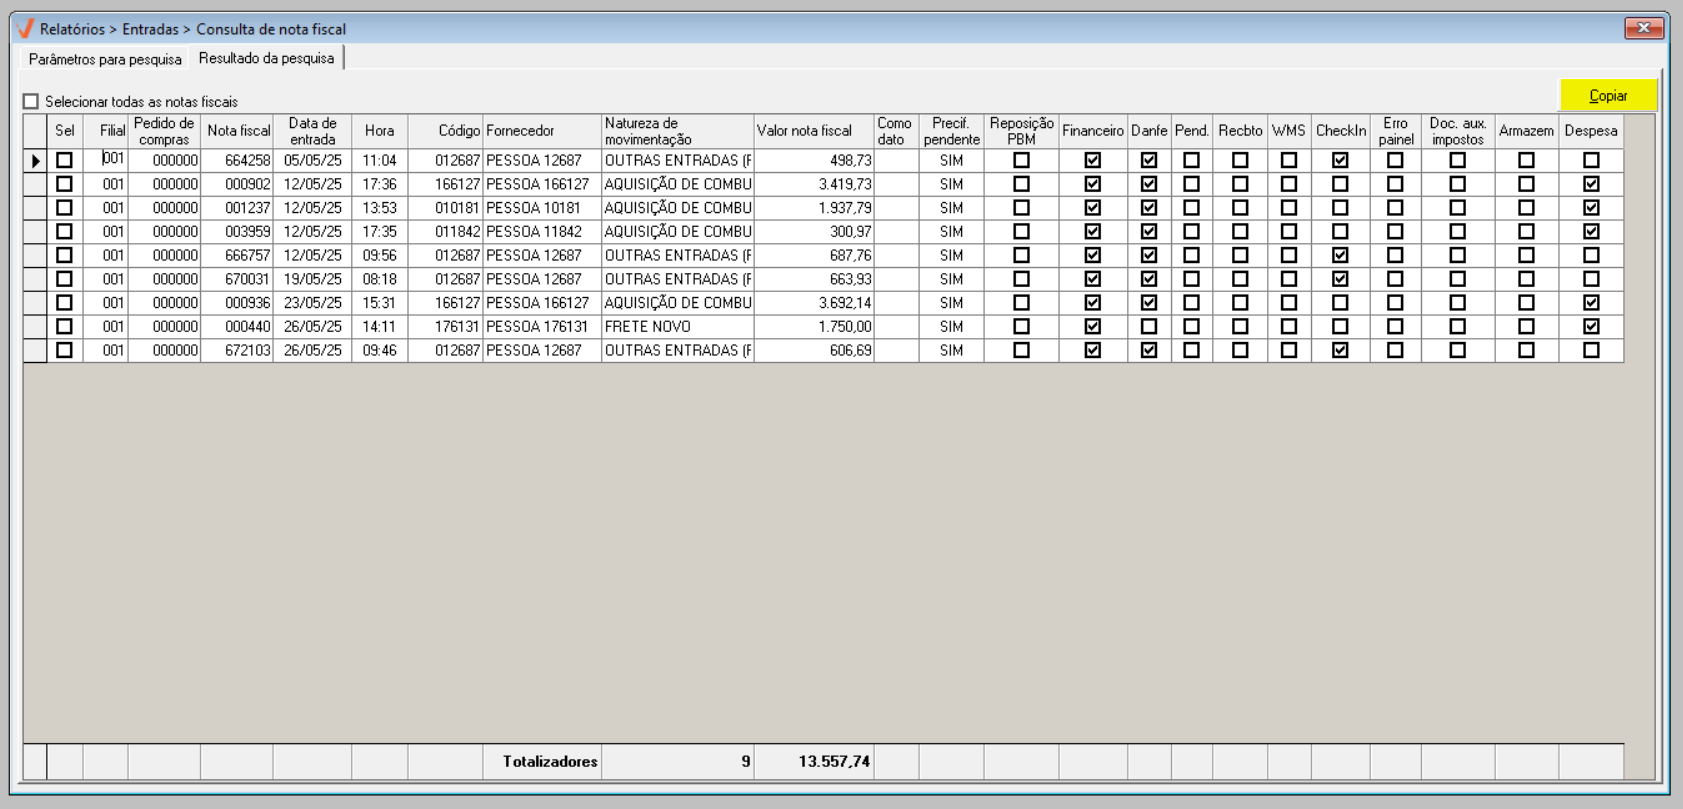Switch to Parâmetros para pesquisa tab
This screenshot has height=809, width=1683.
(105, 59)
